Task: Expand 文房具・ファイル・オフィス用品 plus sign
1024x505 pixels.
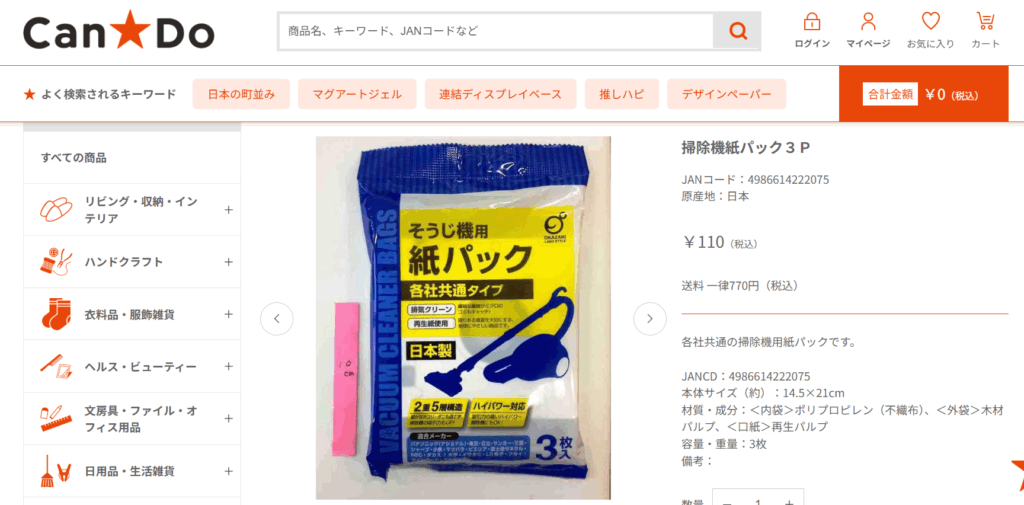Action: (229, 419)
